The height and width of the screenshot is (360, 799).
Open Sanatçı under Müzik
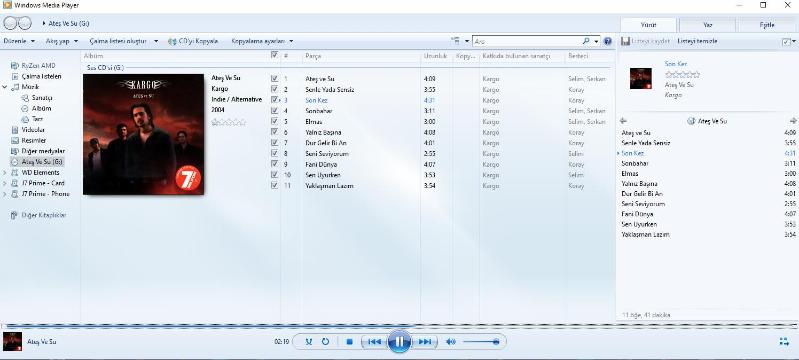pyautogui.click(x=42, y=98)
